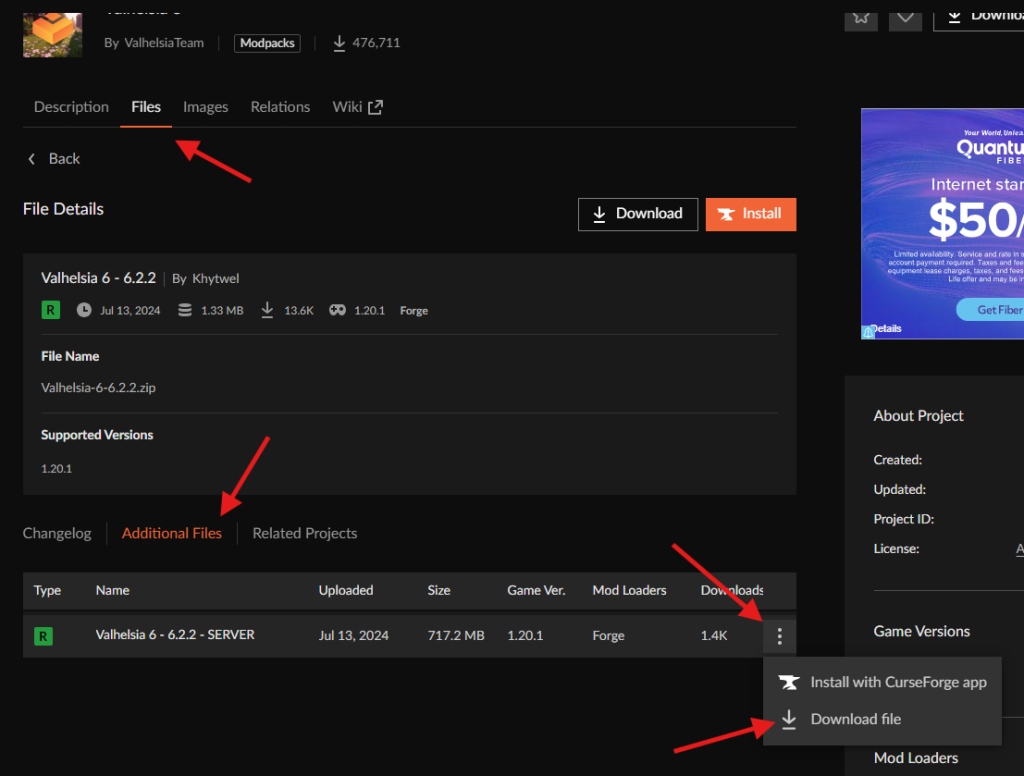
Task: Switch to the Description tab
Action: pyautogui.click(x=71, y=107)
